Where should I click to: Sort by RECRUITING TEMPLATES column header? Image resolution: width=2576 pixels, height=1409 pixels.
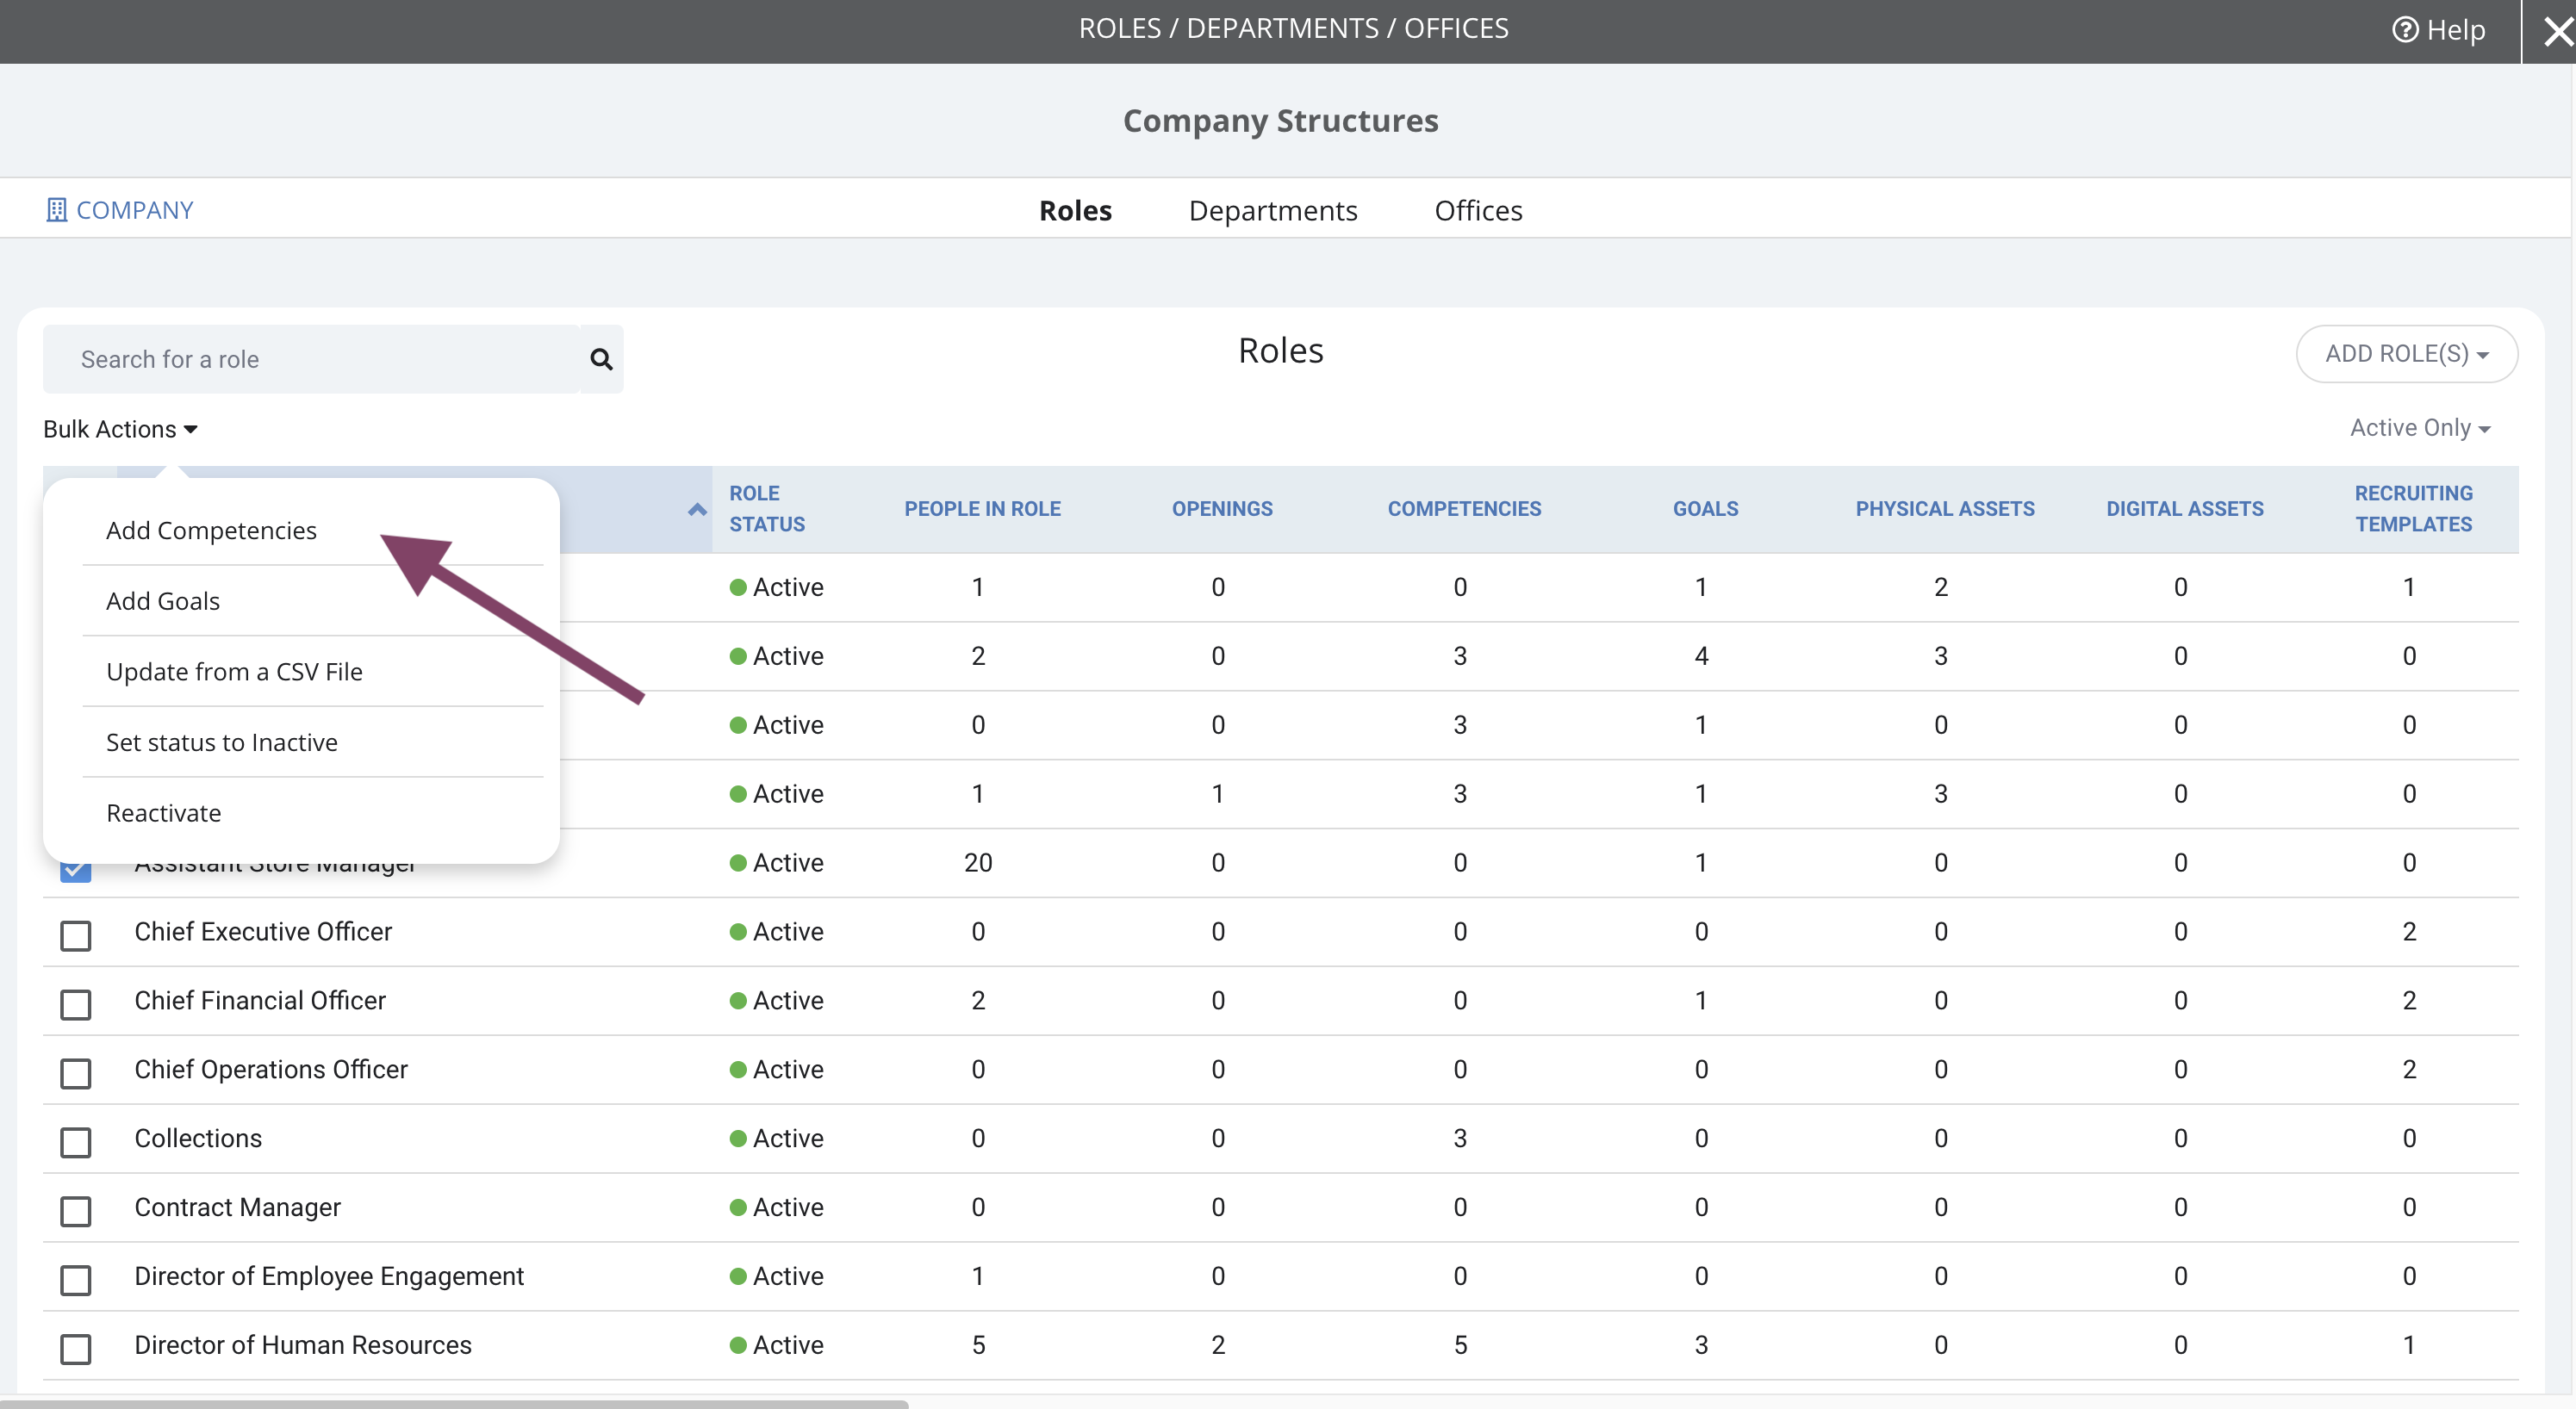click(2413, 509)
